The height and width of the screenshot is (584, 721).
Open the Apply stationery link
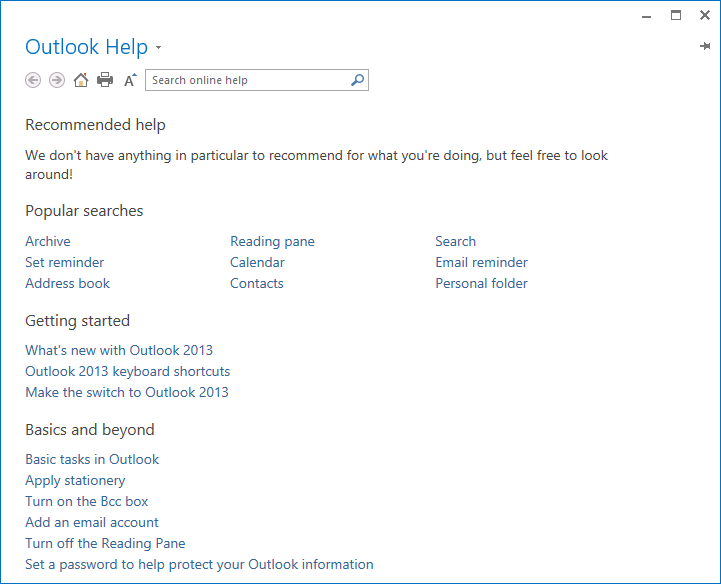click(x=75, y=481)
